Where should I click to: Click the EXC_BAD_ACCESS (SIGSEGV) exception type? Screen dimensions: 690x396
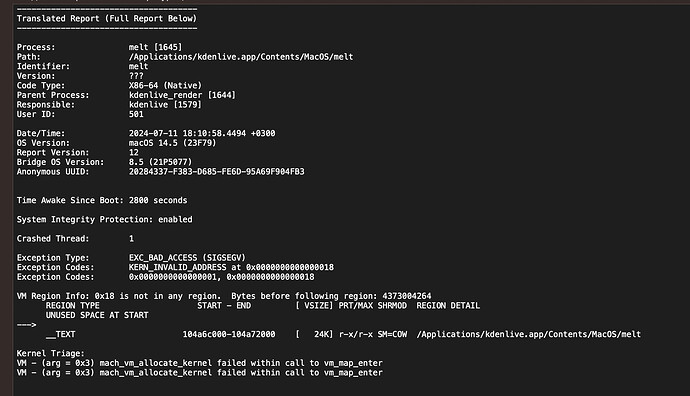187,258
